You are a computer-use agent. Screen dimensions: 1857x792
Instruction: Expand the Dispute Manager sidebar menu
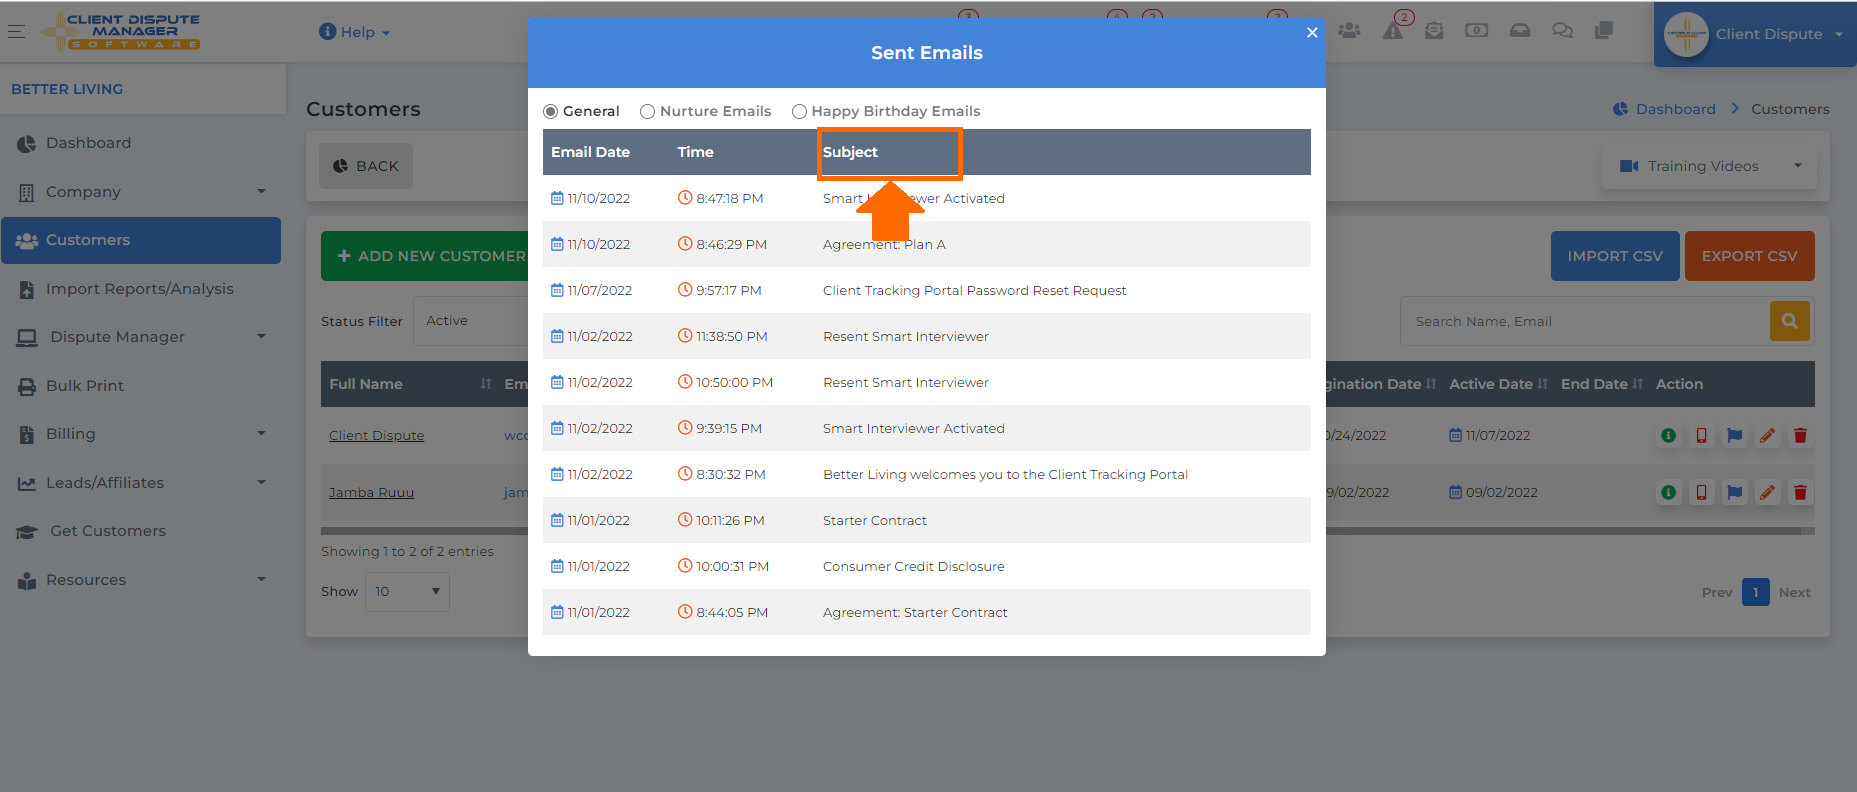coord(140,337)
